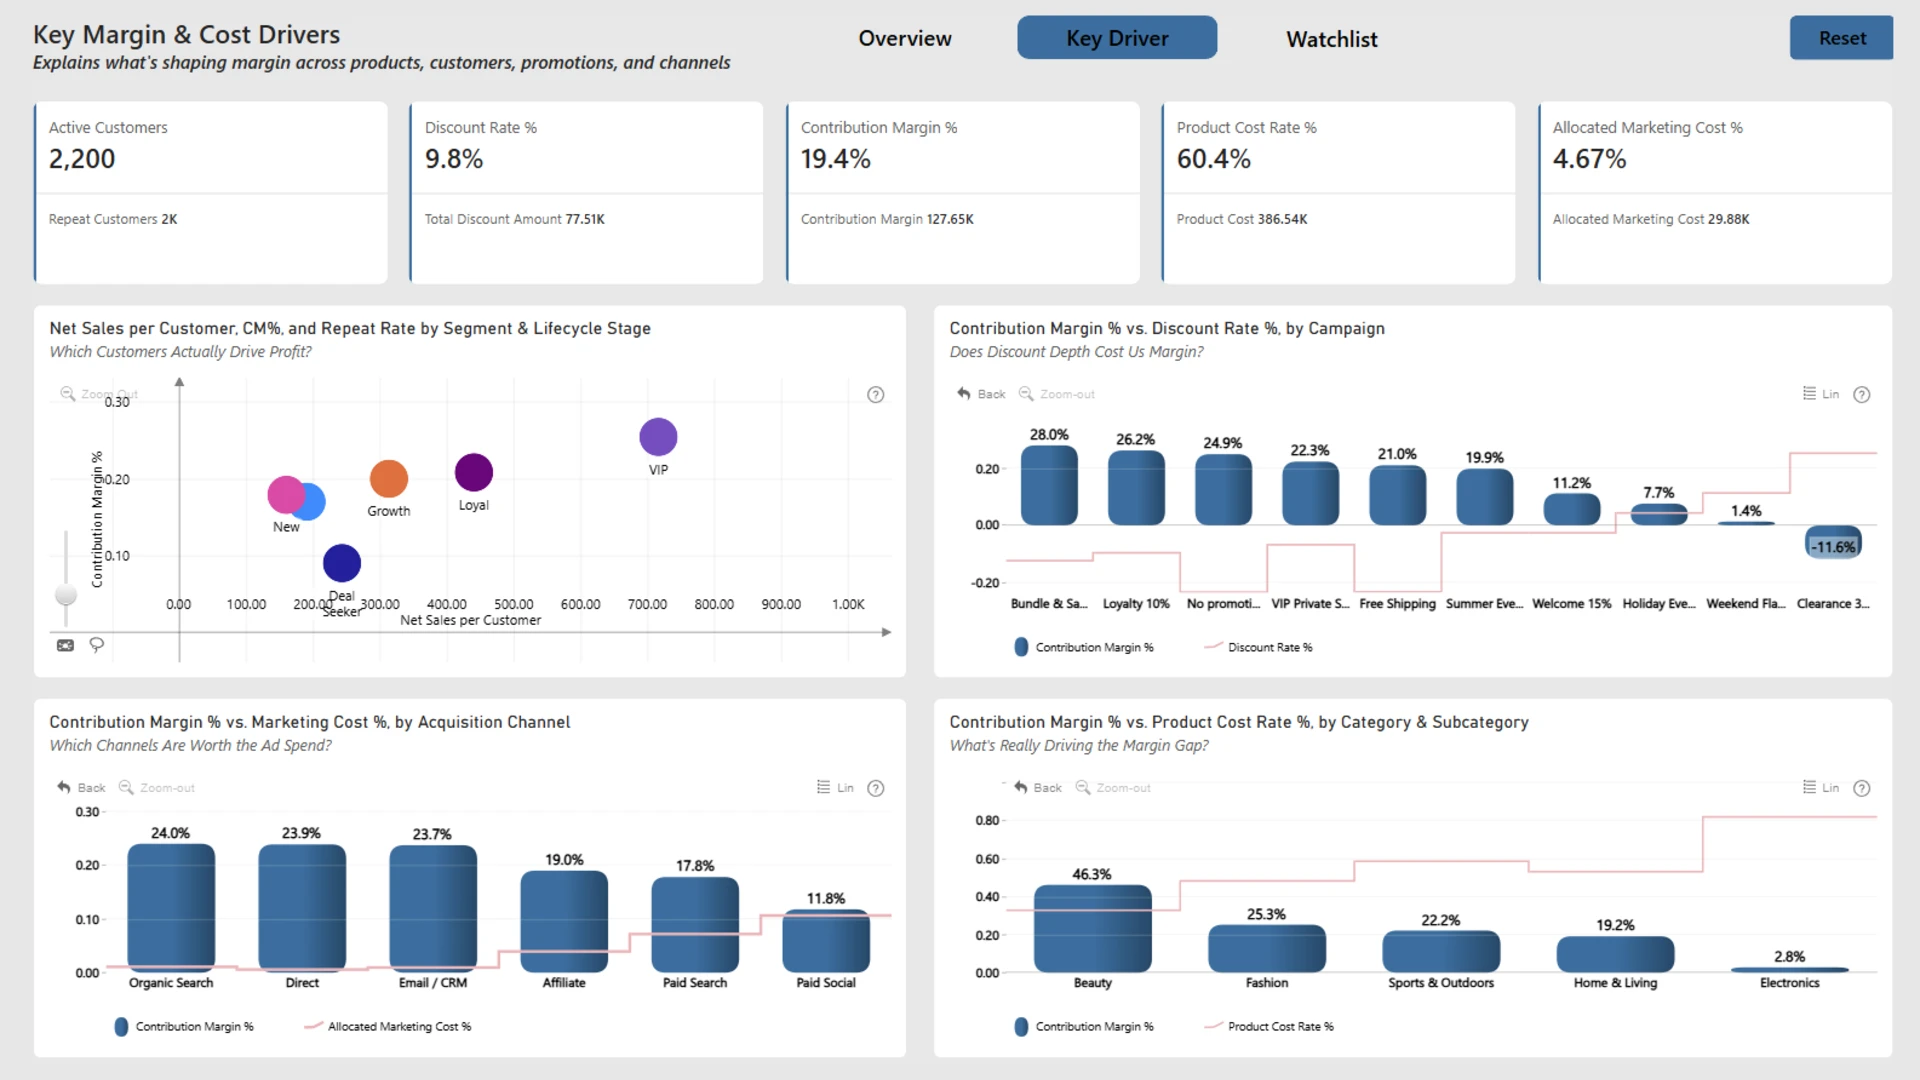Select the Key Driver button

pyautogui.click(x=1117, y=38)
